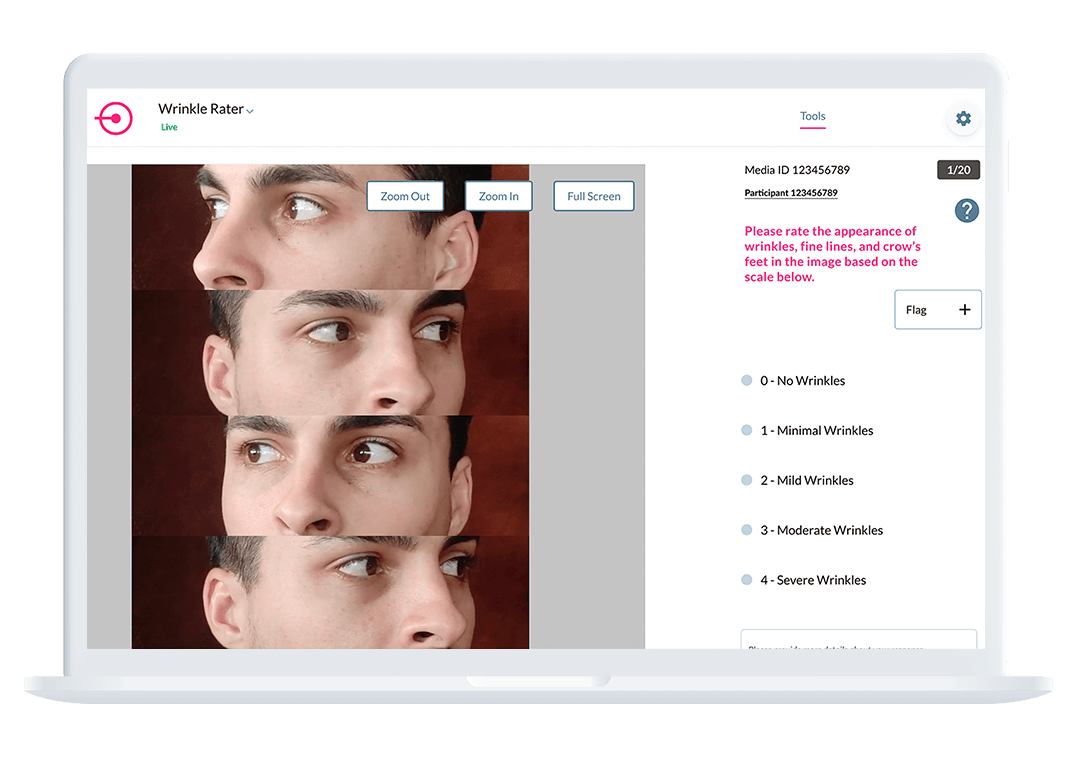Select the 1 - Minimal Wrinkles rating
This screenshot has height=759, width=1080.
click(746, 430)
